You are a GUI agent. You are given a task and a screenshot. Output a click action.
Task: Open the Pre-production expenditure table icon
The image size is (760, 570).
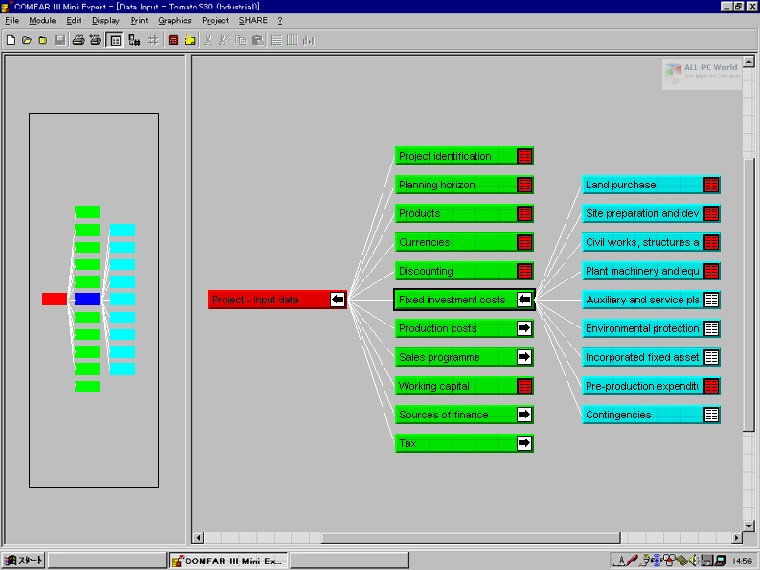(x=711, y=386)
